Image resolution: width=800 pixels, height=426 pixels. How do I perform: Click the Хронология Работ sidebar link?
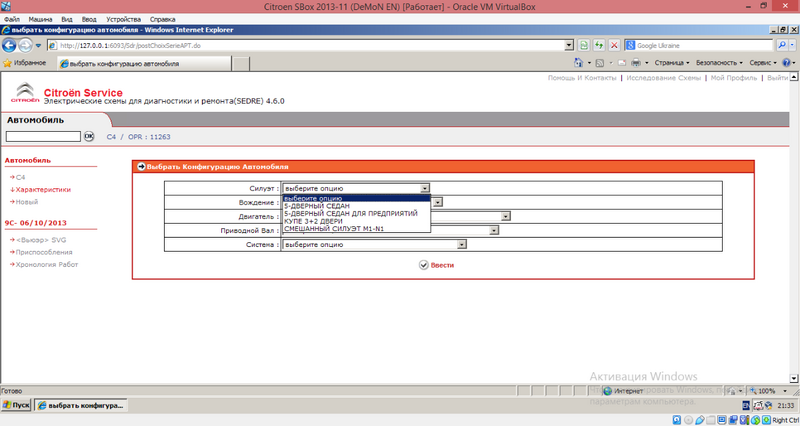[46, 264]
